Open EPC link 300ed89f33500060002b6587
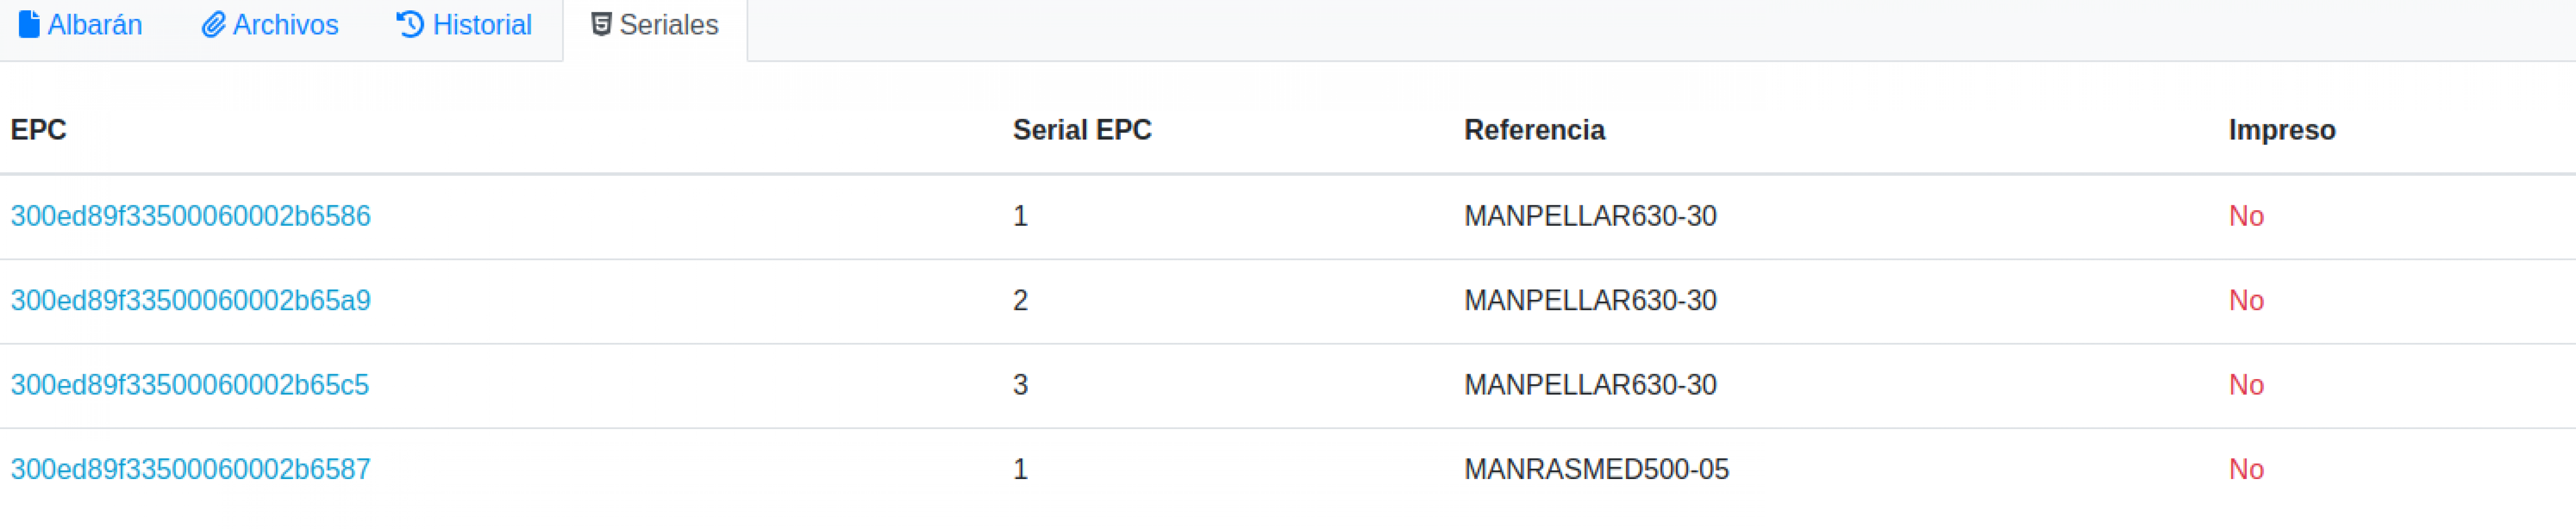 190,469
